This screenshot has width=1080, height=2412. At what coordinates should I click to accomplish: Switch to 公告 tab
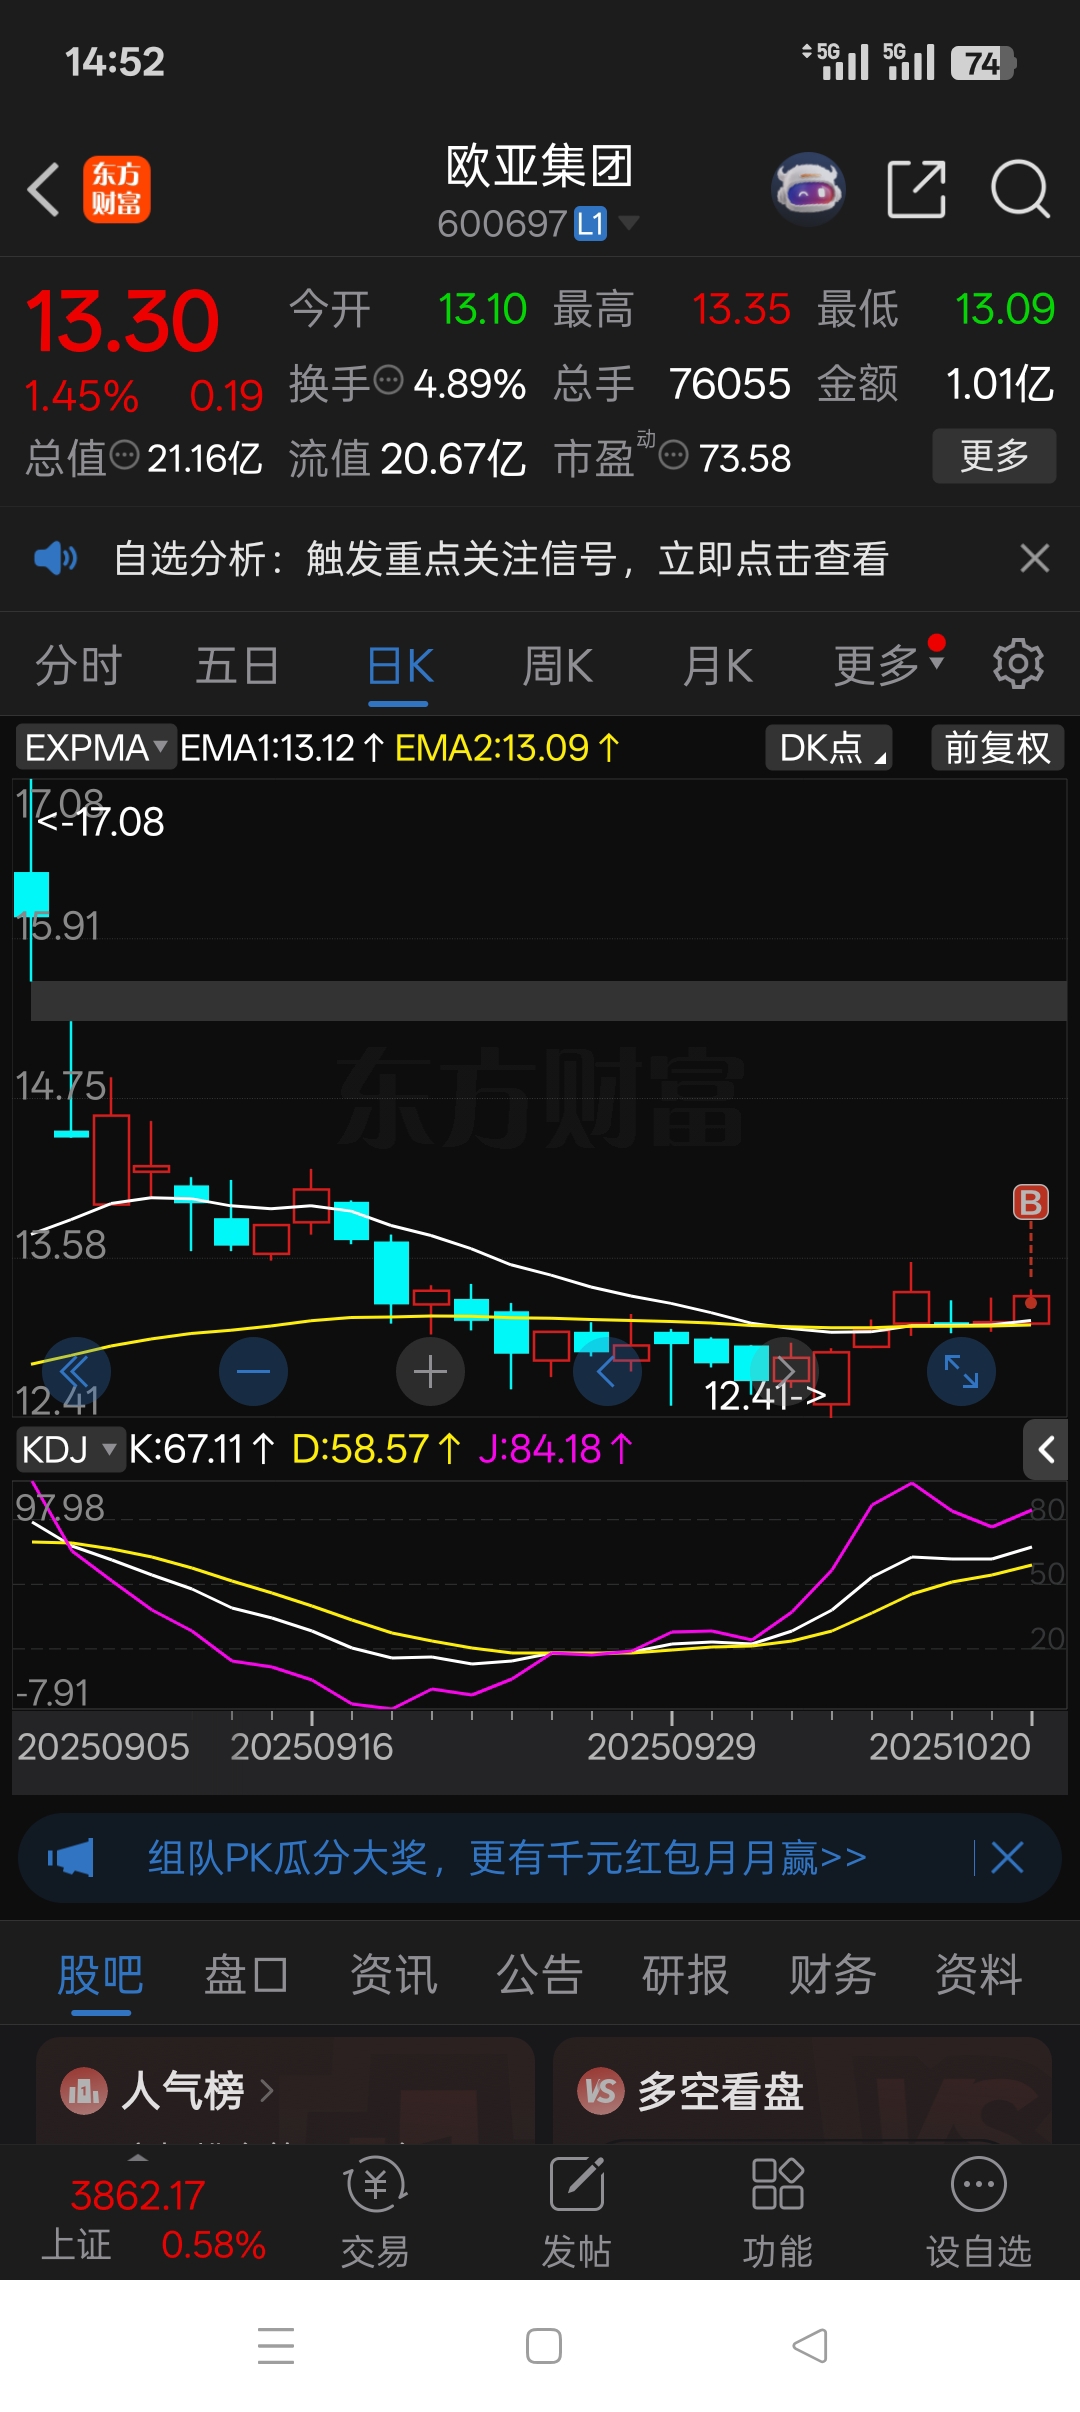(x=539, y=1976)
